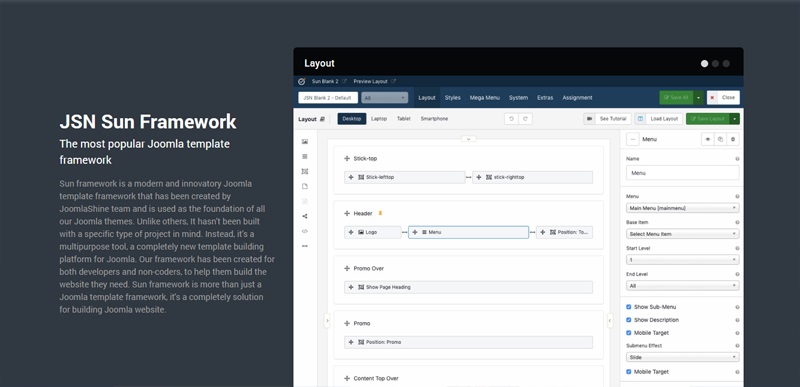The height and width of the screenshot is (387, 800).
Task: Open the System tab
Action: click(518, 97)
